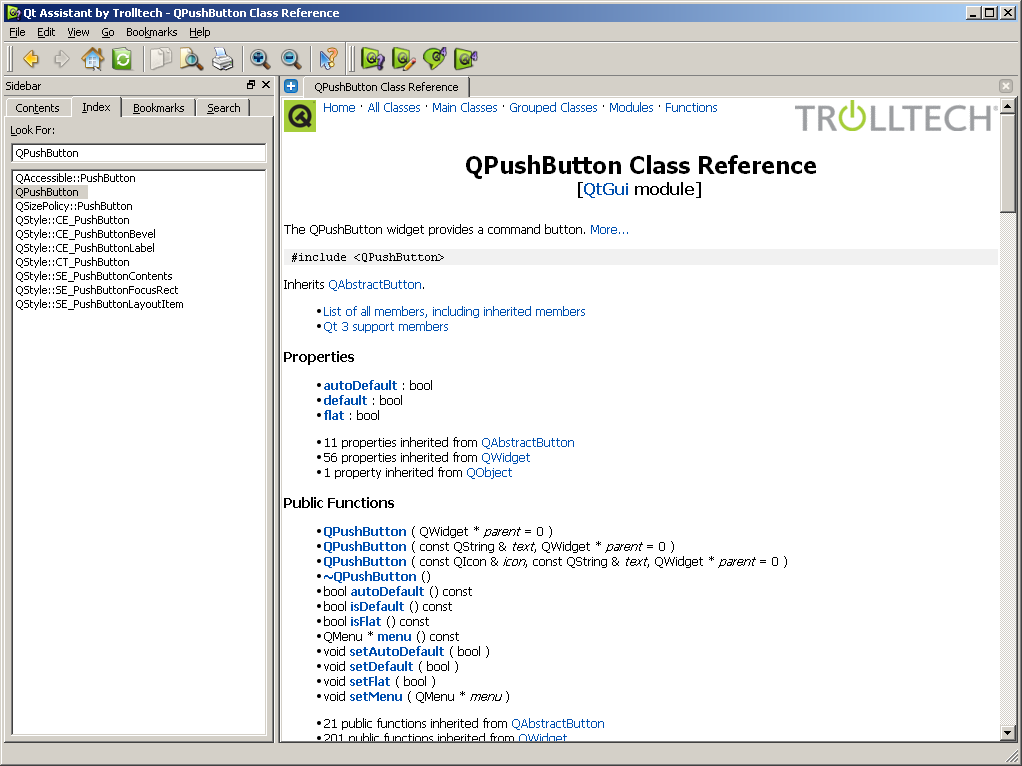Open the setMenu function link
This screenshot has width=1022, height=766.
tap(376, 696)
